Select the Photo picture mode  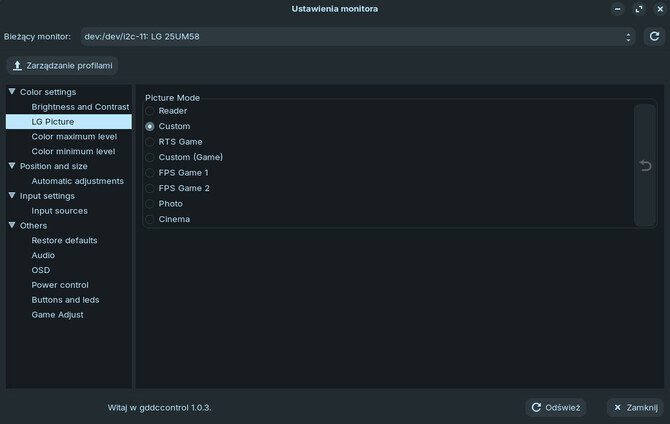tap(150, 204)
